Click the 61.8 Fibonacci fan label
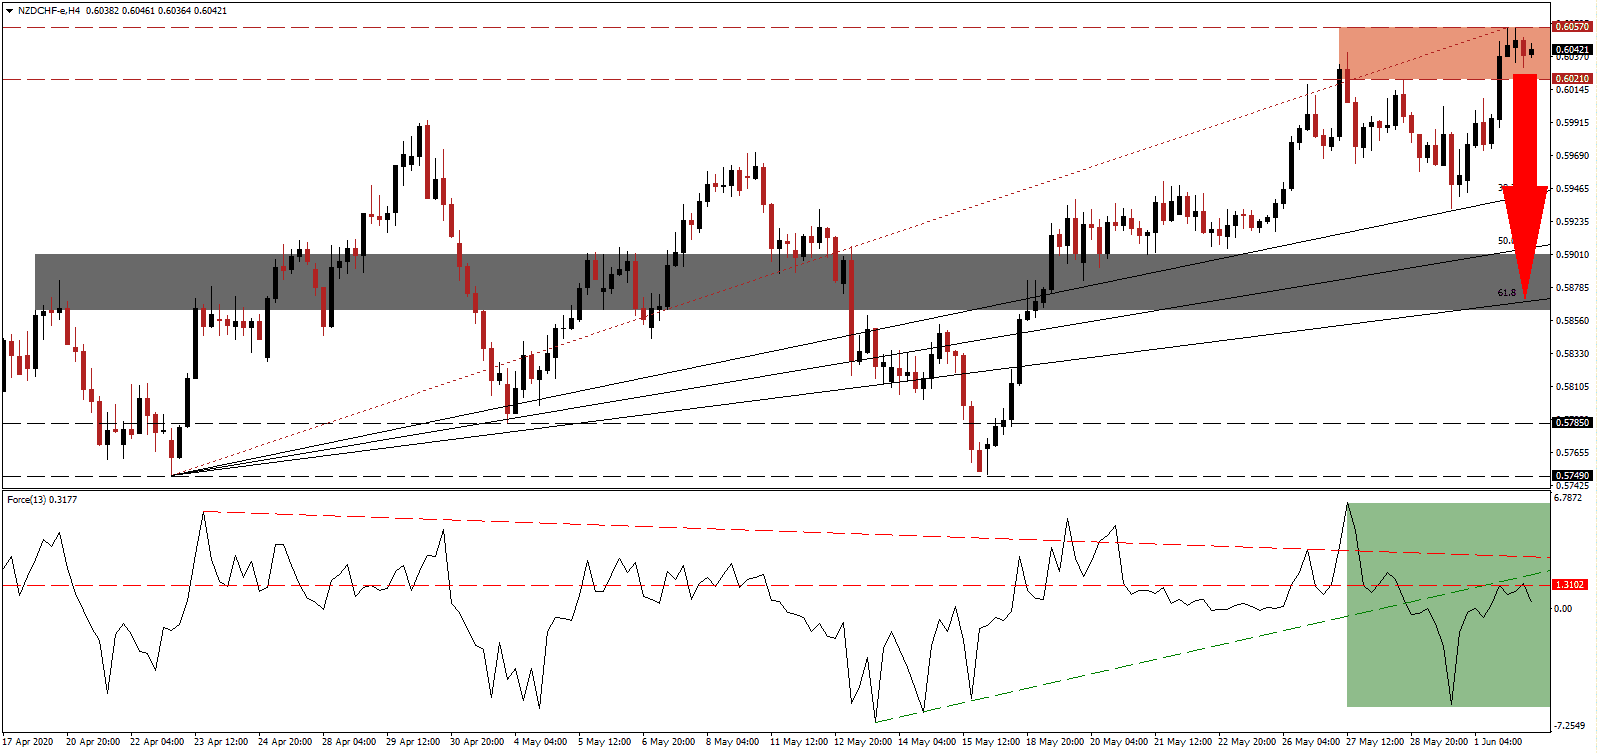Screen dimensions: 1598x753 click(x=1506, y=293)
